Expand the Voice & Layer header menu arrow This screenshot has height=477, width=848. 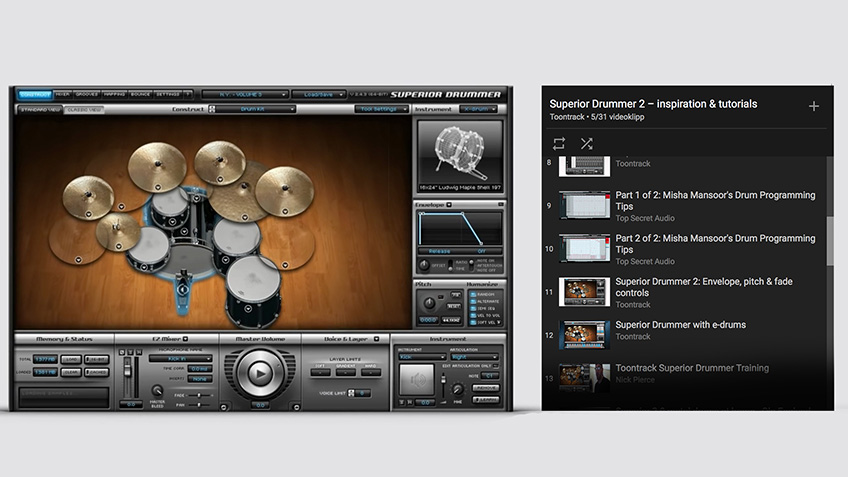pos(376,339)
